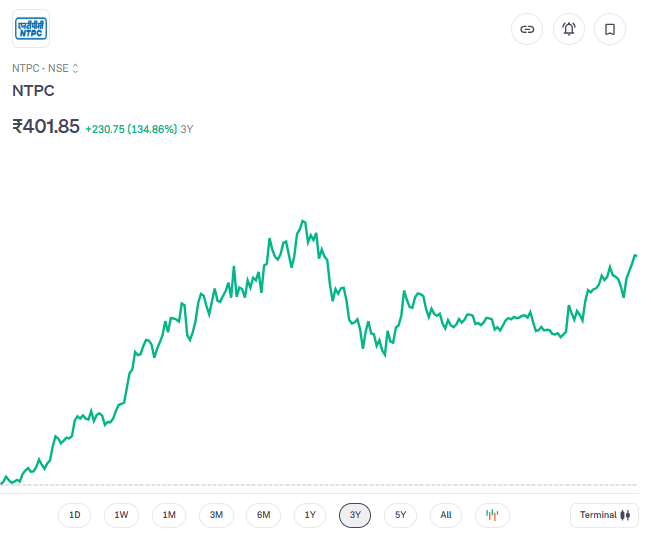Screen dimensions: 651x543
Task: Switch to candlestick chart view icon
Action: tap(492, 515)
